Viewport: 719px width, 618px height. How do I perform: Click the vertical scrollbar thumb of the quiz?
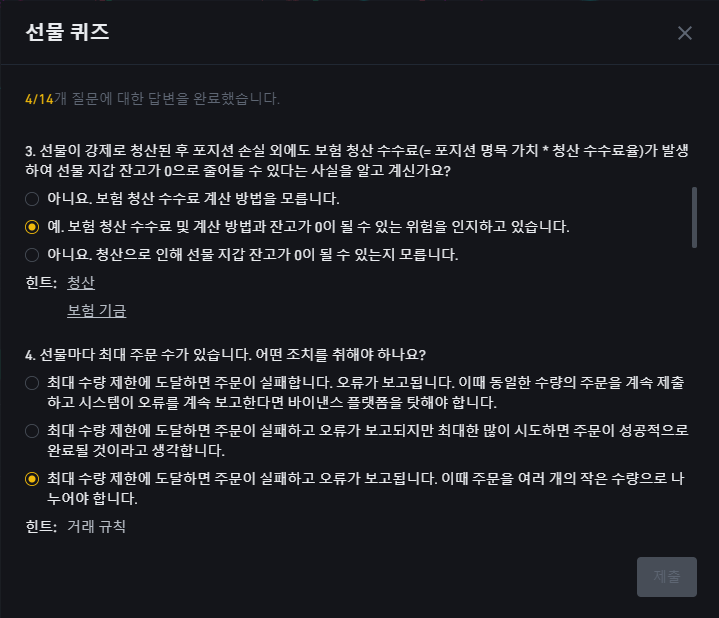[x=694, y=217]
